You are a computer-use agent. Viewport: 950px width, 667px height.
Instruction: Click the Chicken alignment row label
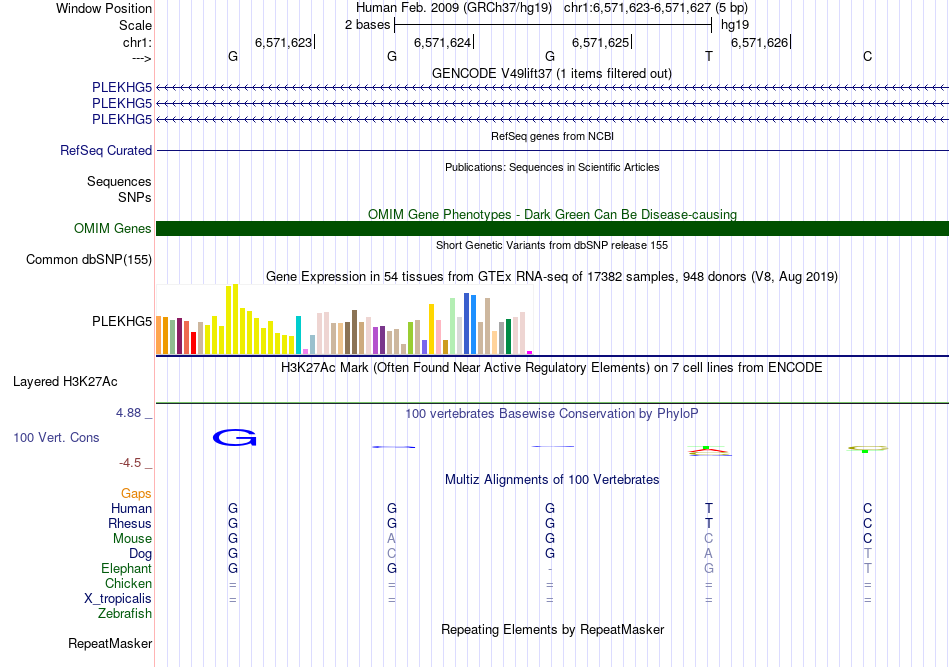point(128,583)
